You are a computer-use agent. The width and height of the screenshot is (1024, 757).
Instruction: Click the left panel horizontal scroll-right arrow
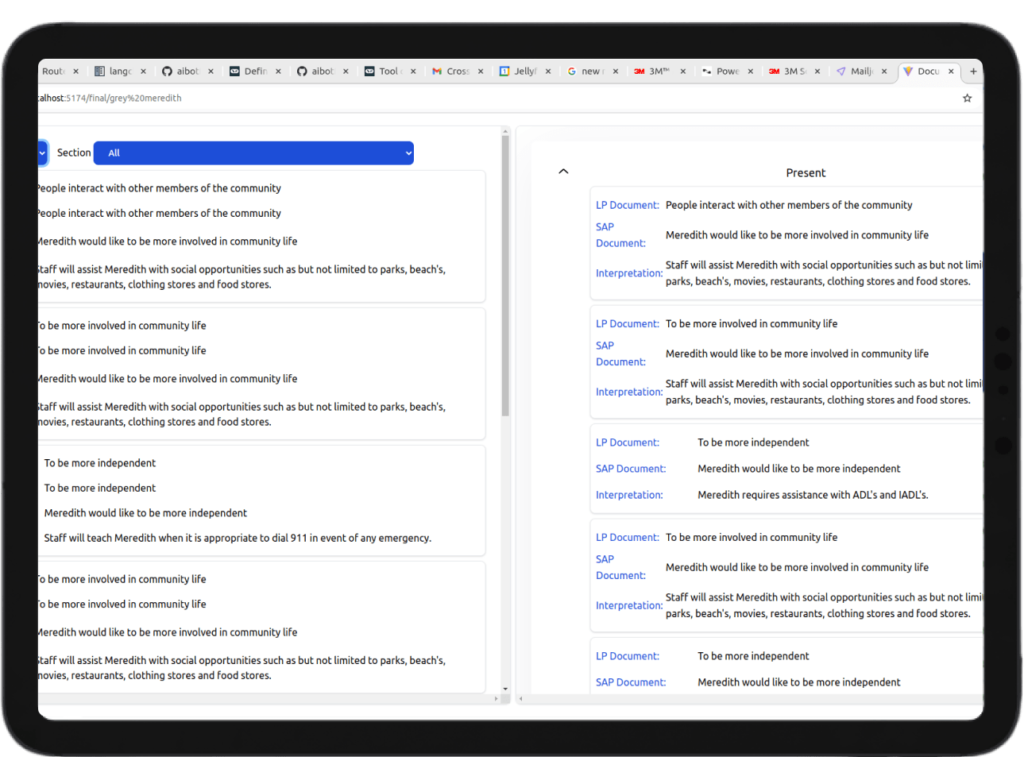pos(496,698)
